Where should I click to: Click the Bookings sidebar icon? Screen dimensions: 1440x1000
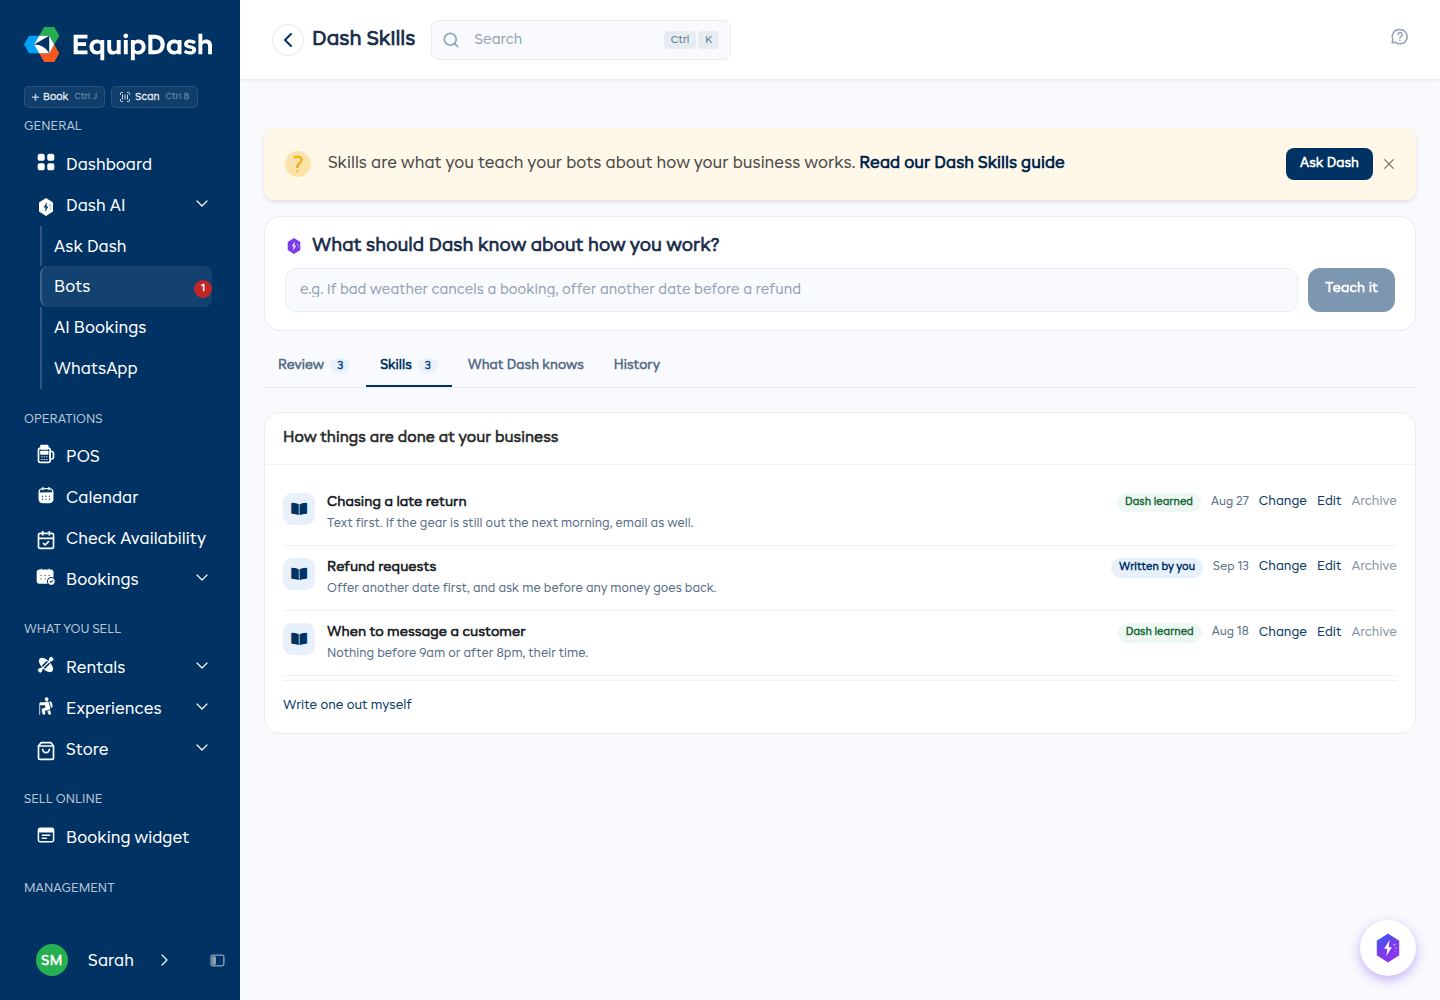coord(46,578)
